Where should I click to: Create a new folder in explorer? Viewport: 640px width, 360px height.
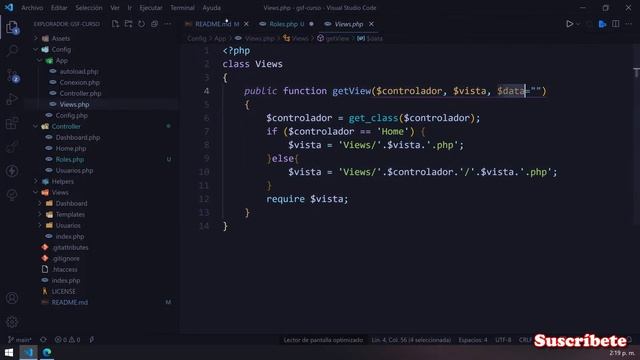(x=129, y=24)
